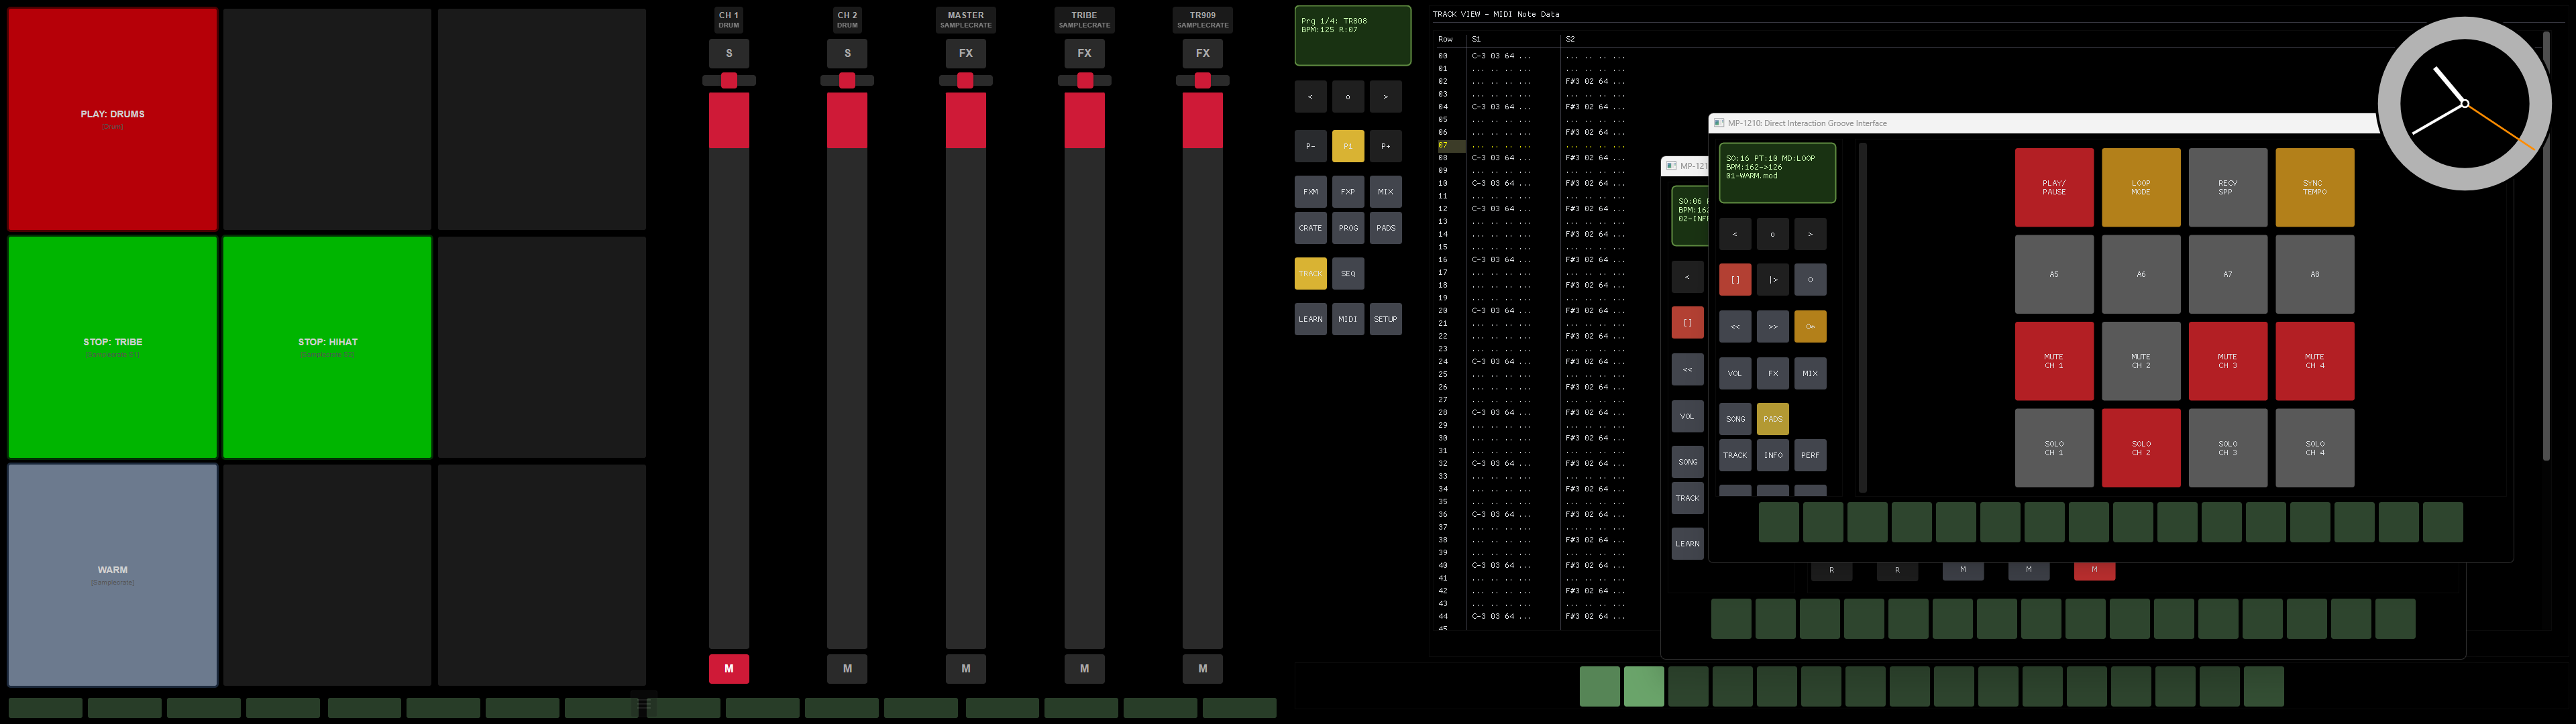
Task: Toggle the MUTE CH 2 pad
Action: point(2140,361)
